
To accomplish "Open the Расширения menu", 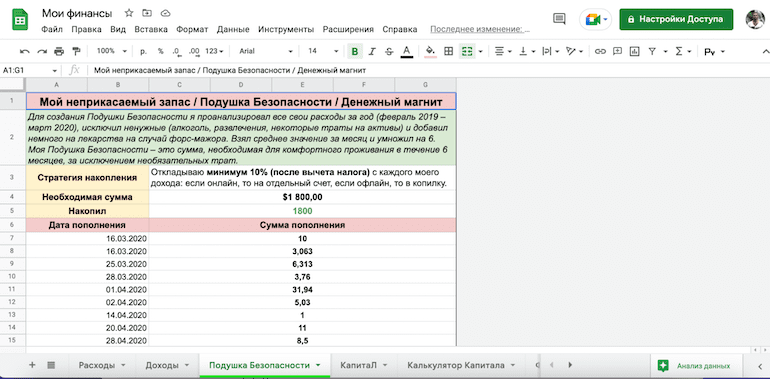I will pyautogui.click(x=348, y=29).
